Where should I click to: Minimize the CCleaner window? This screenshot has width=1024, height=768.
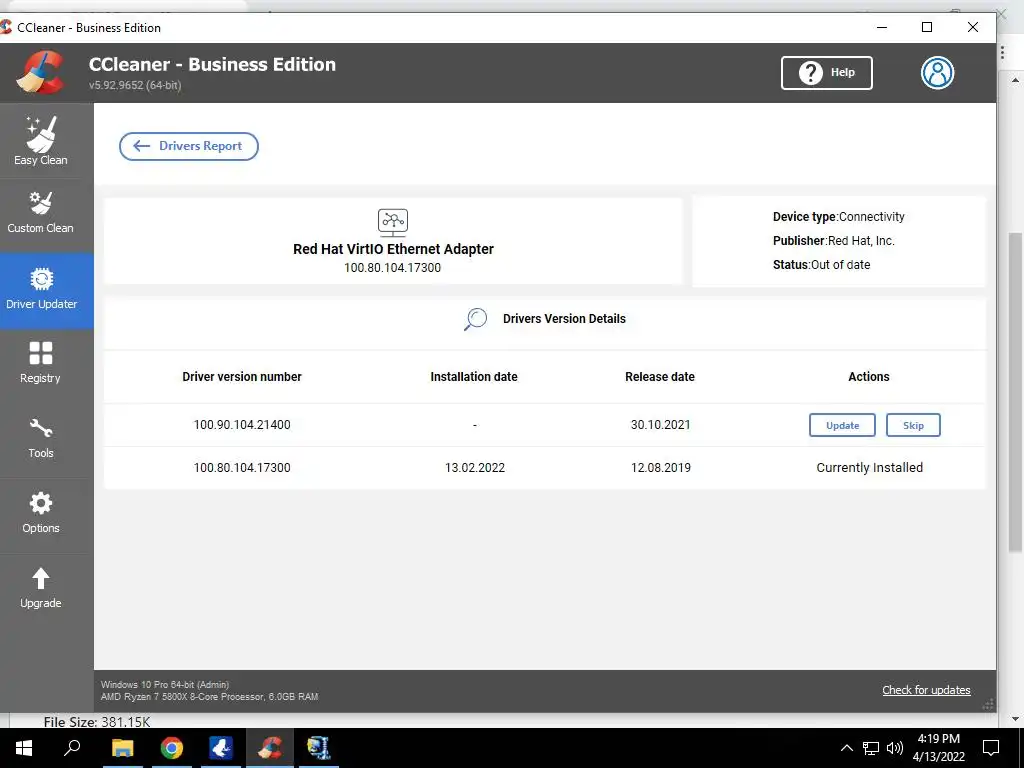(x=882, y=27)
